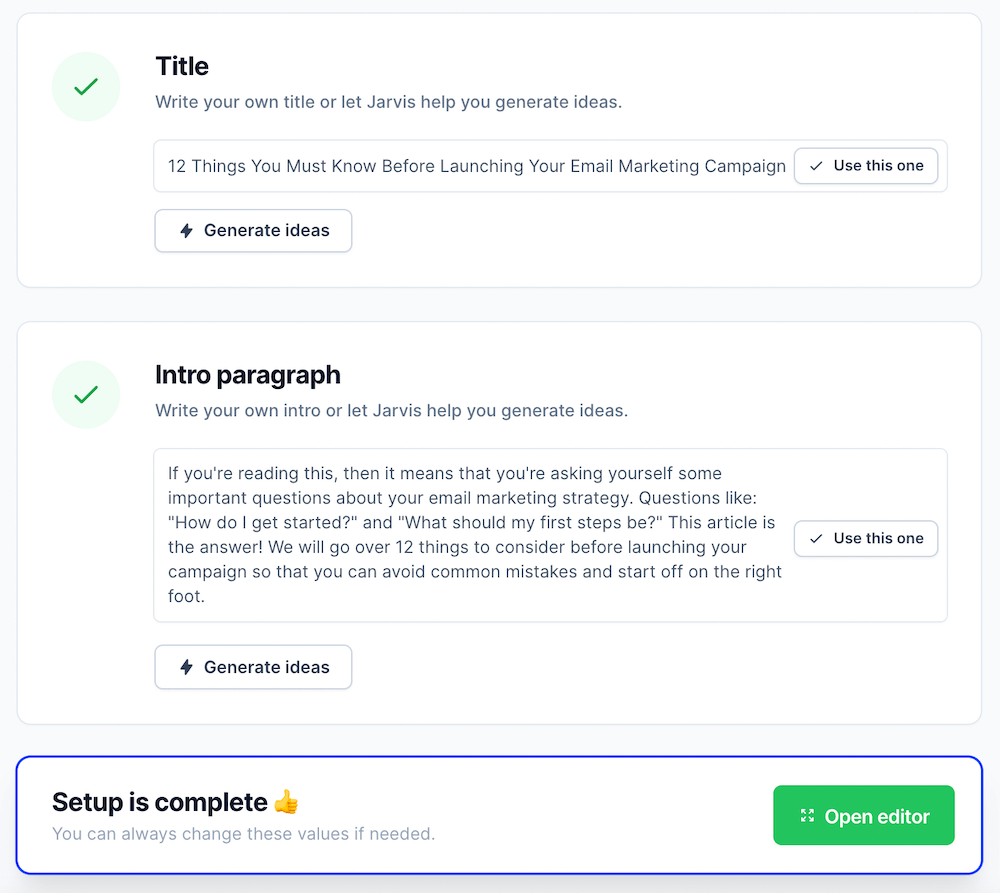Image resolution: width=1000 pixels, height=893 pixels.
Task: Click the thumbs up emoji next to Setup is complete
Action: (x=286, y=802)
